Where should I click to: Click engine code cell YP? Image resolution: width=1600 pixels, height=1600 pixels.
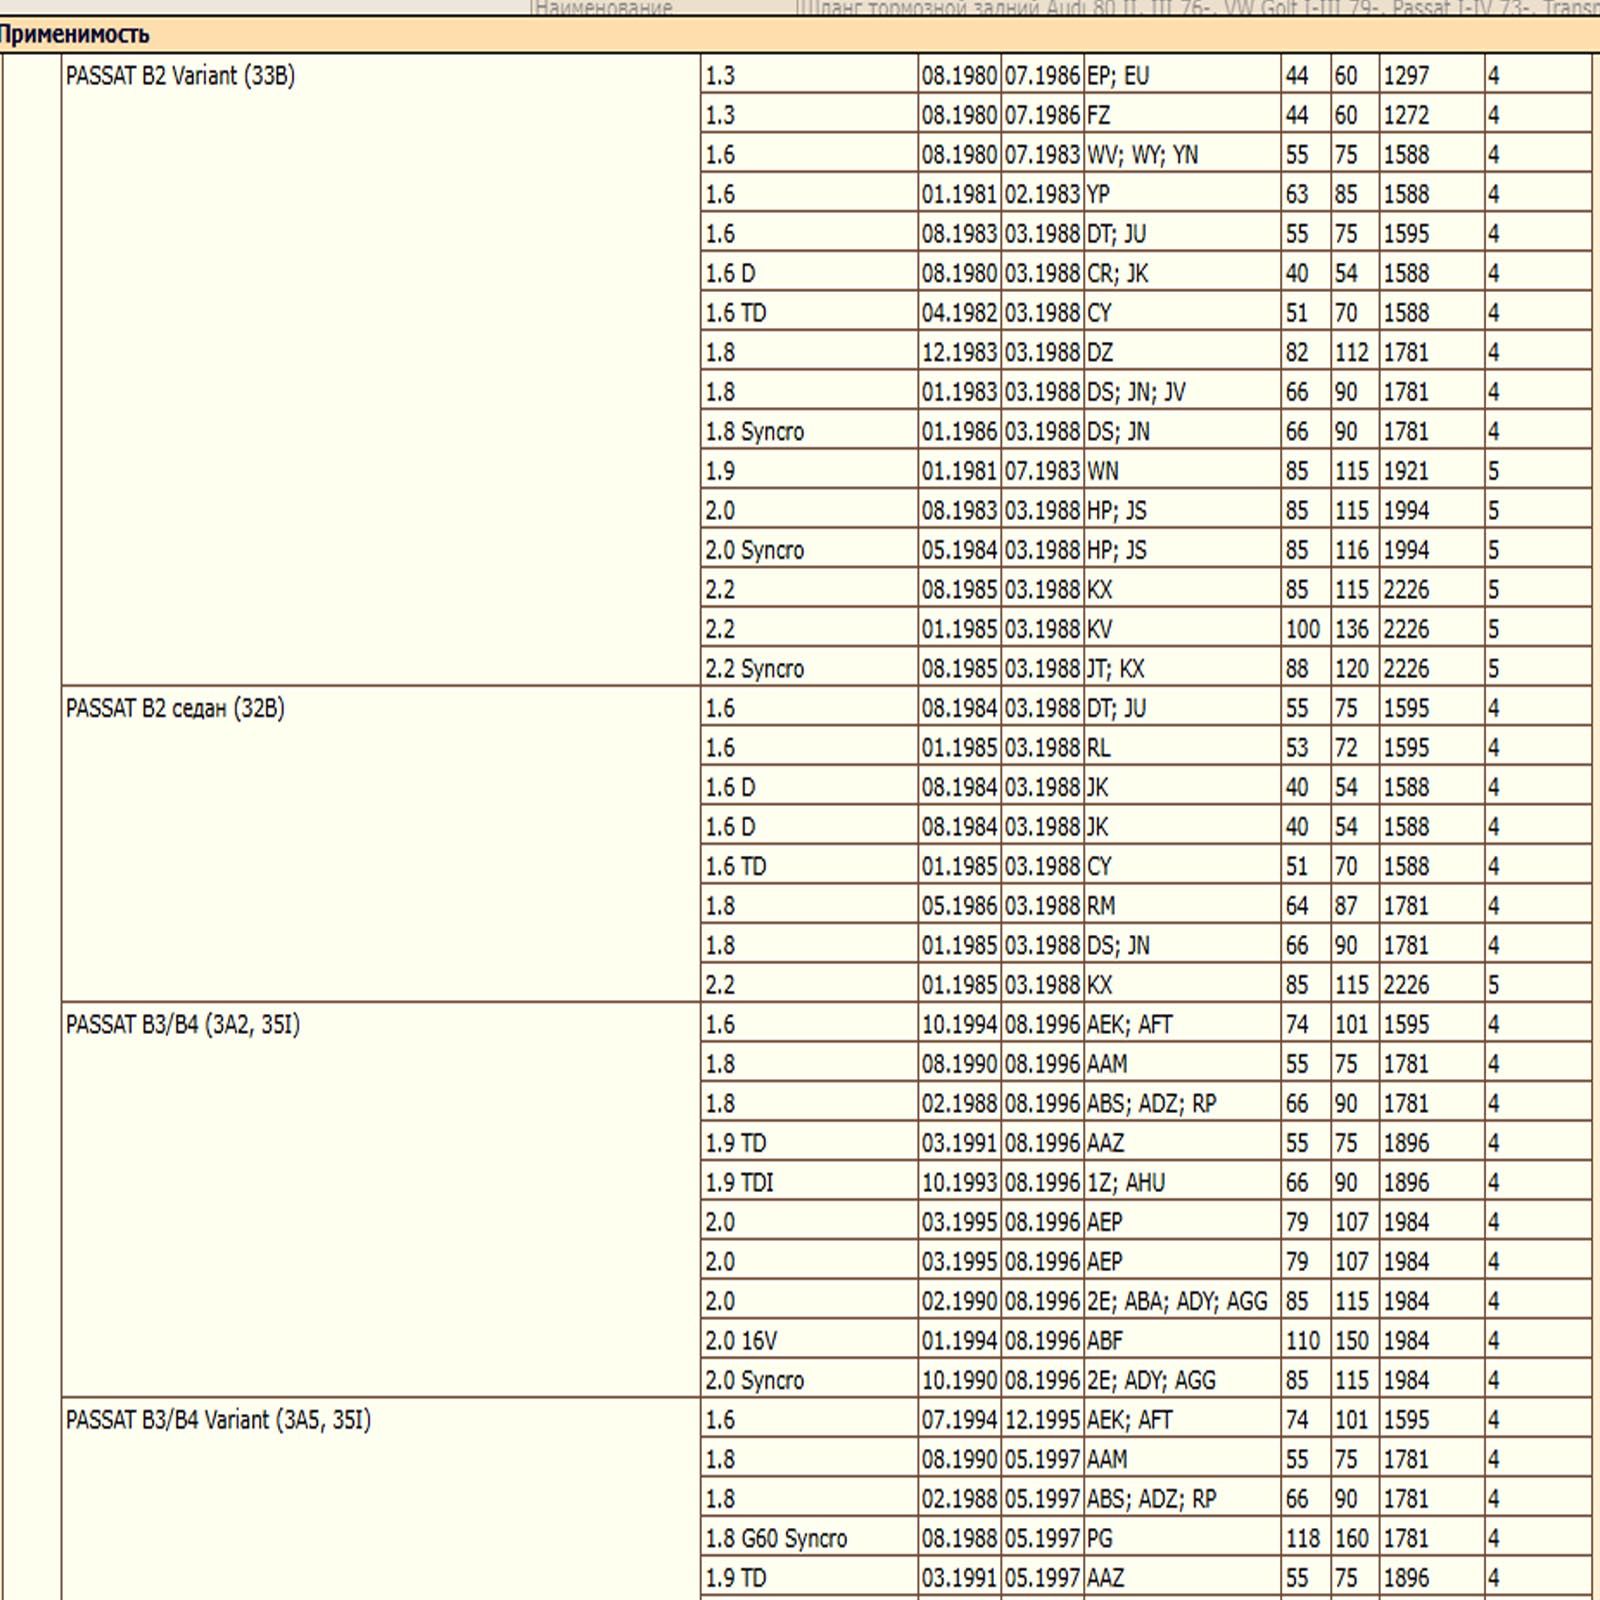[x=1182, y=195]
